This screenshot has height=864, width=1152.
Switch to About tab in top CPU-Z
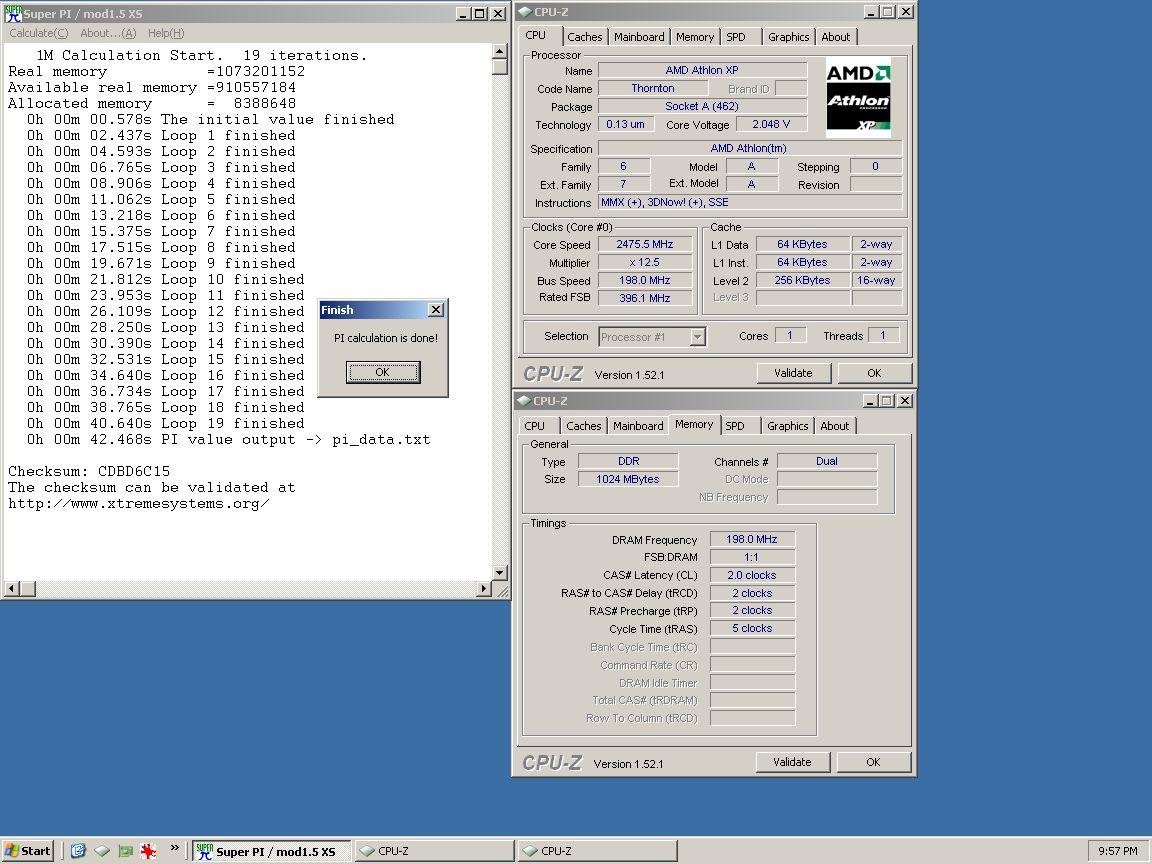point(835,37)
